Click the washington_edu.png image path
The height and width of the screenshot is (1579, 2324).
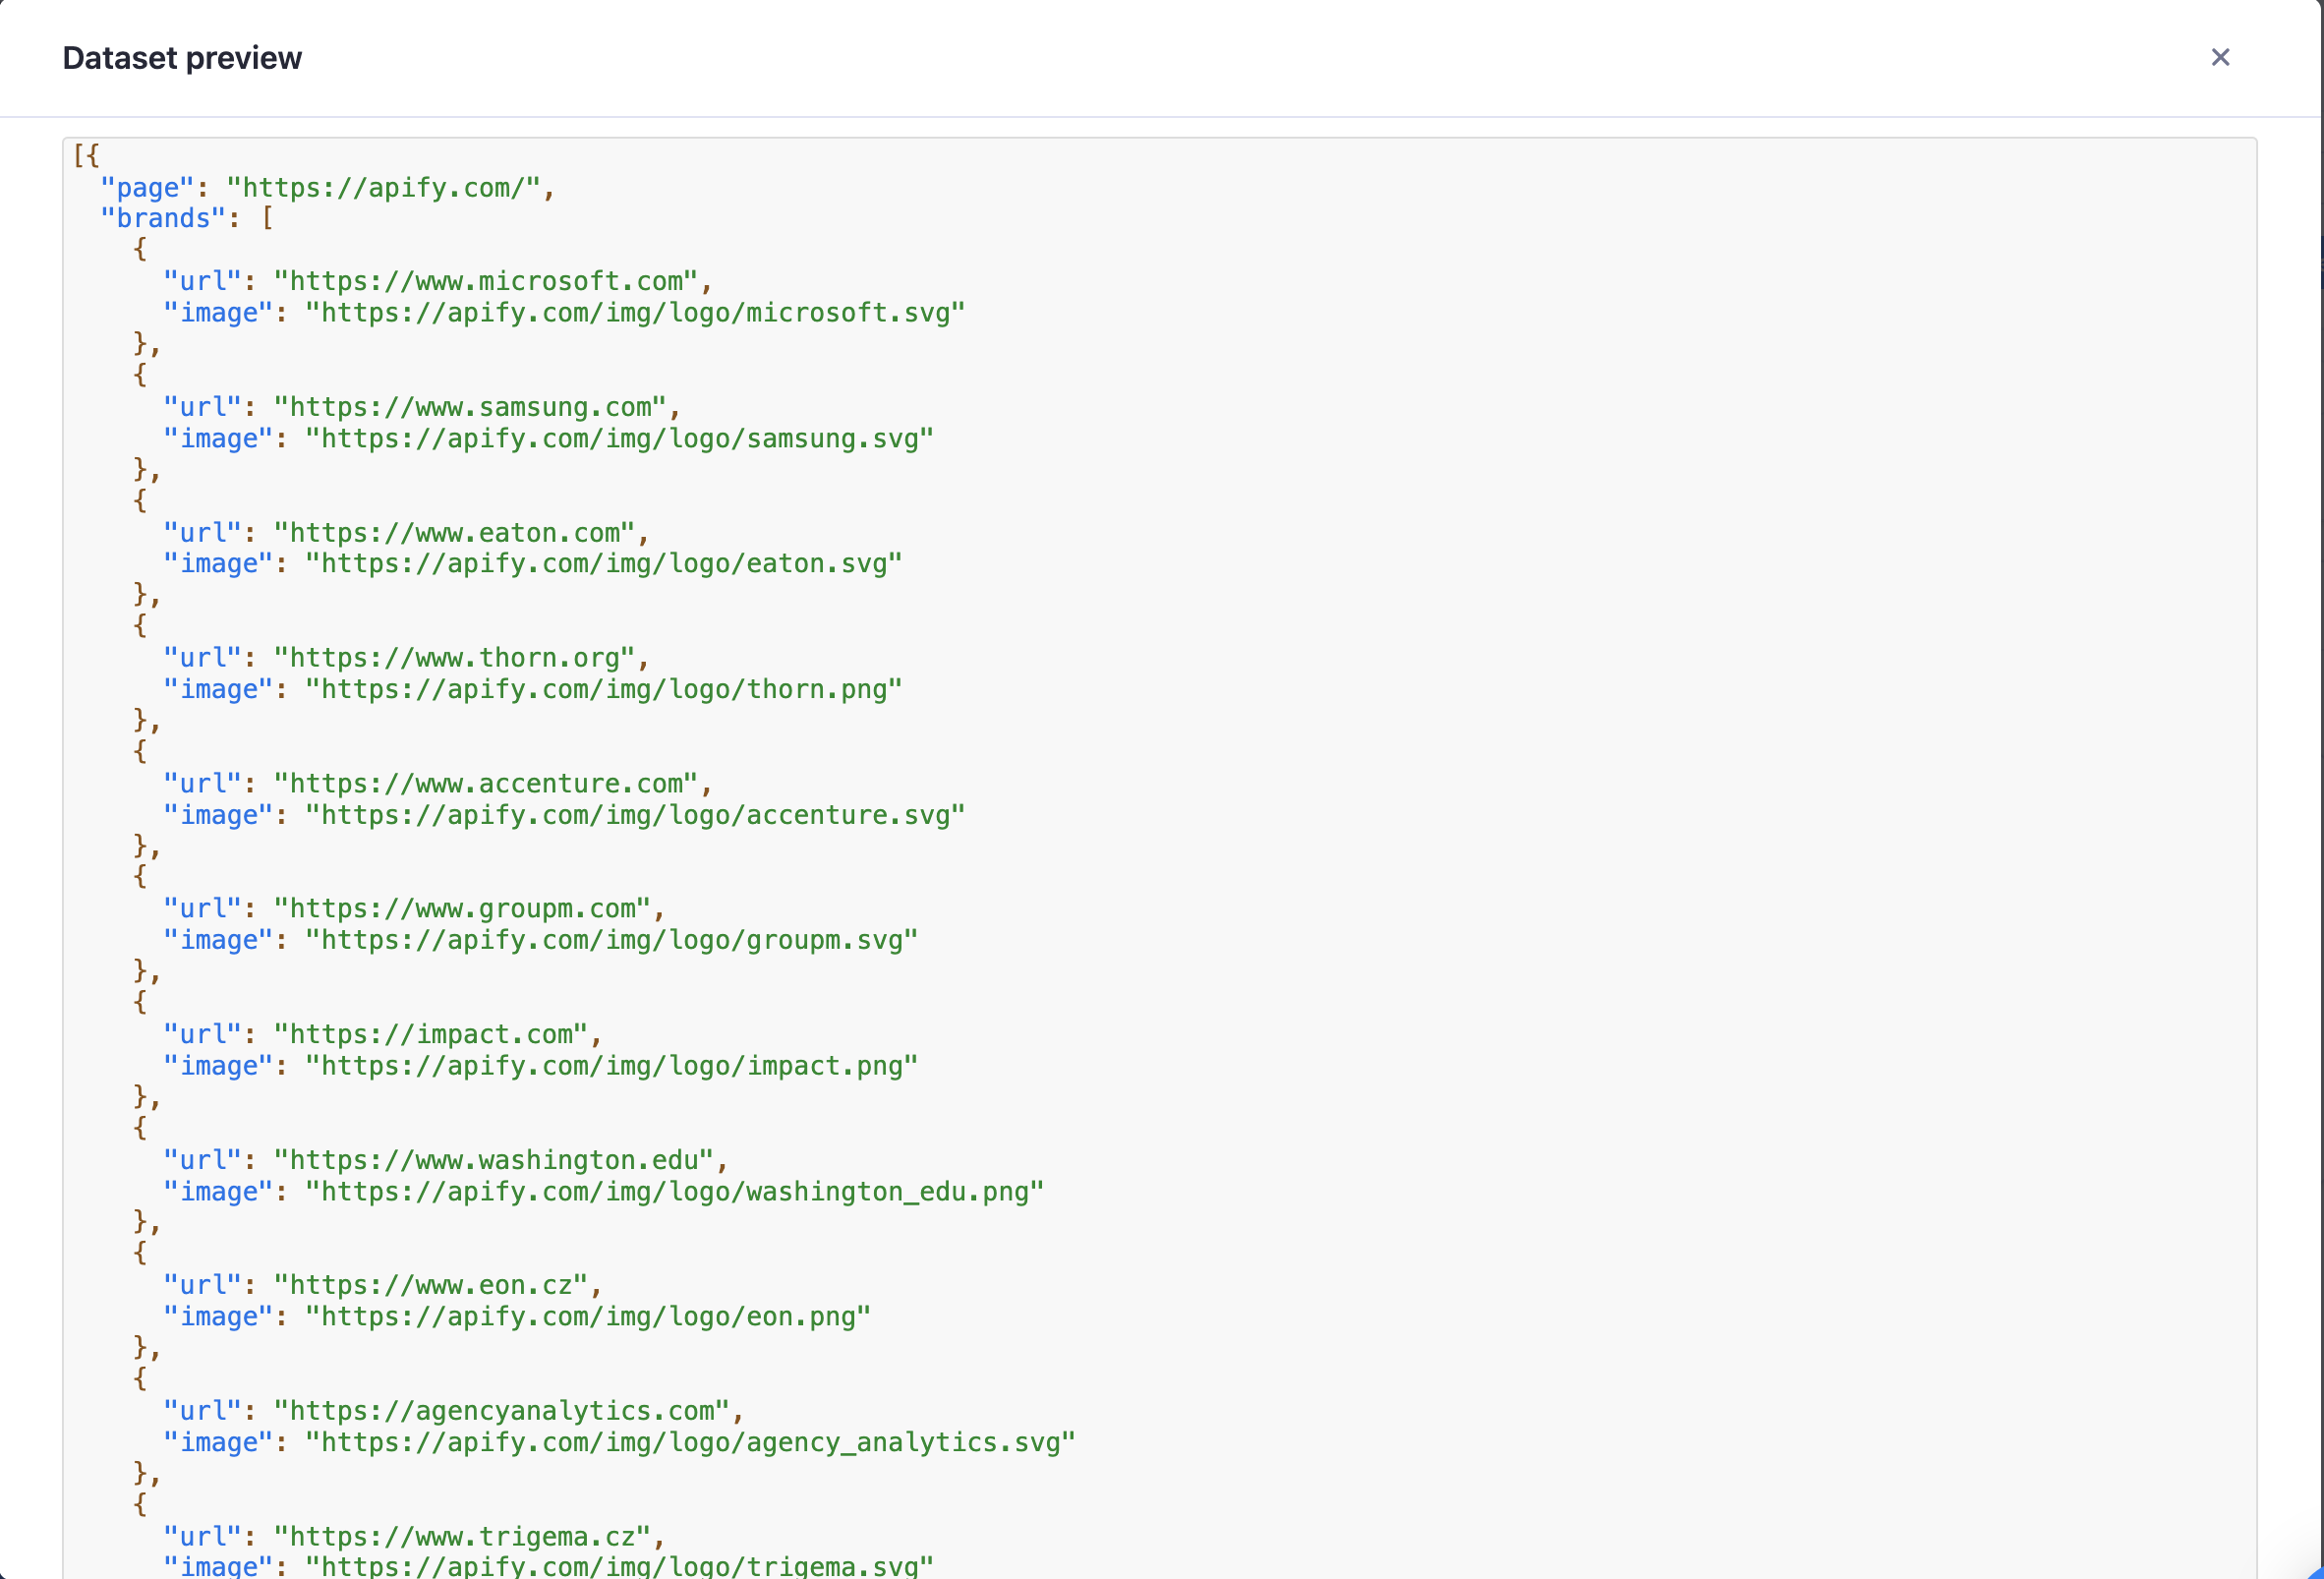pyautogui.click(x=674, y=1191)
